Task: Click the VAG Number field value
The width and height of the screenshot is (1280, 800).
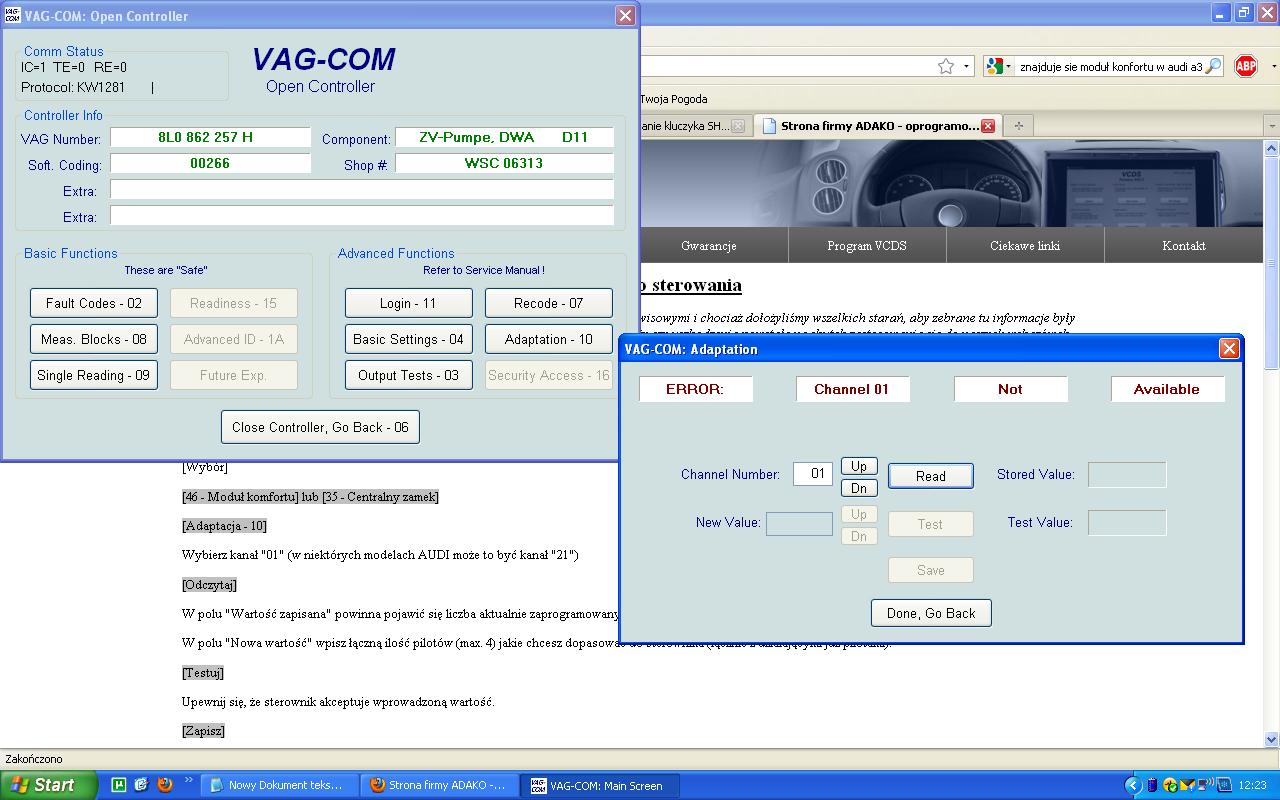Action: [210, 137]
